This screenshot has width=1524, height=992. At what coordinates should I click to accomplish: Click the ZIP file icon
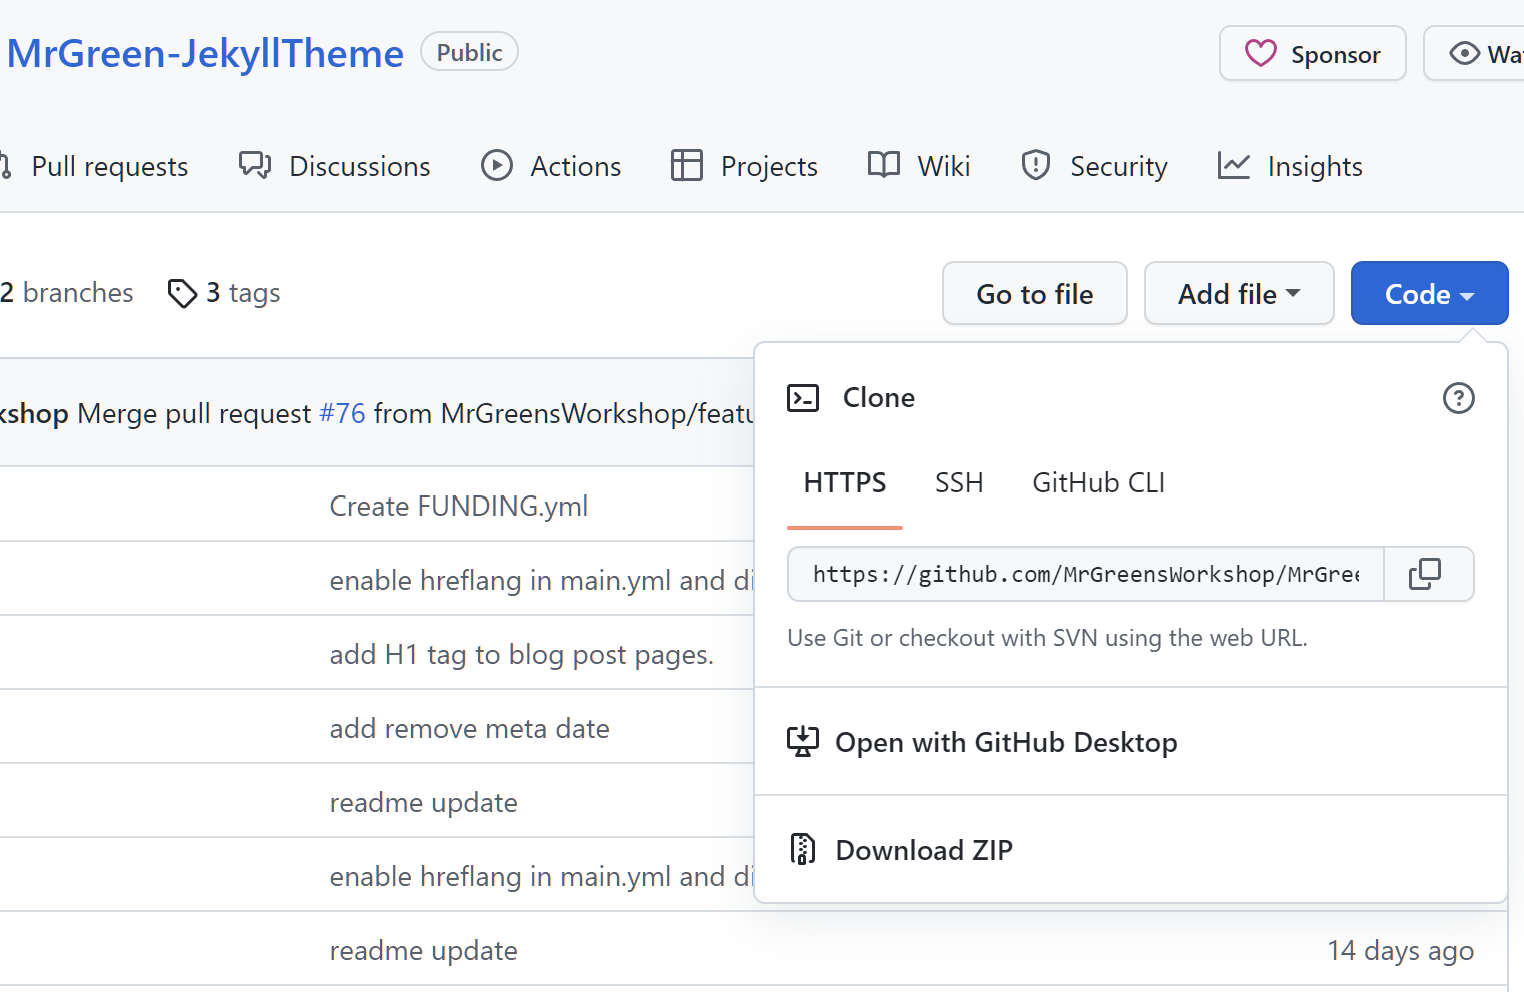pyautogui.click(x=803, y=849)
